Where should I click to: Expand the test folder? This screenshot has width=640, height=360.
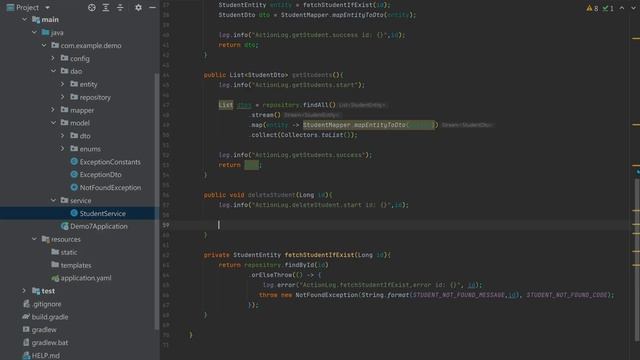pyautogui.click(x=24, y=291)
